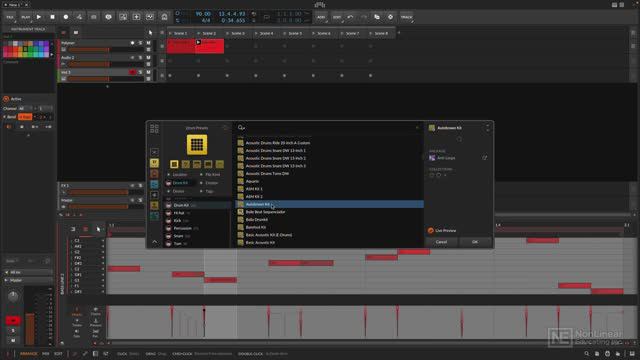Expand the Tags filter in browser
Image resolution: width=640 pixels, height=360 pixels.
(x=207, y=191)
